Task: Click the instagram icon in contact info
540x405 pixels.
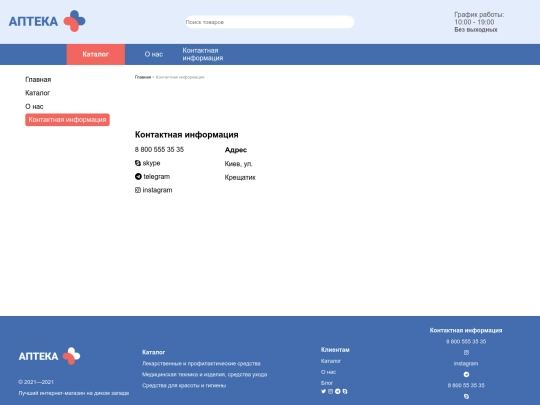Action: pyautogui.click(x=138, y=190)
